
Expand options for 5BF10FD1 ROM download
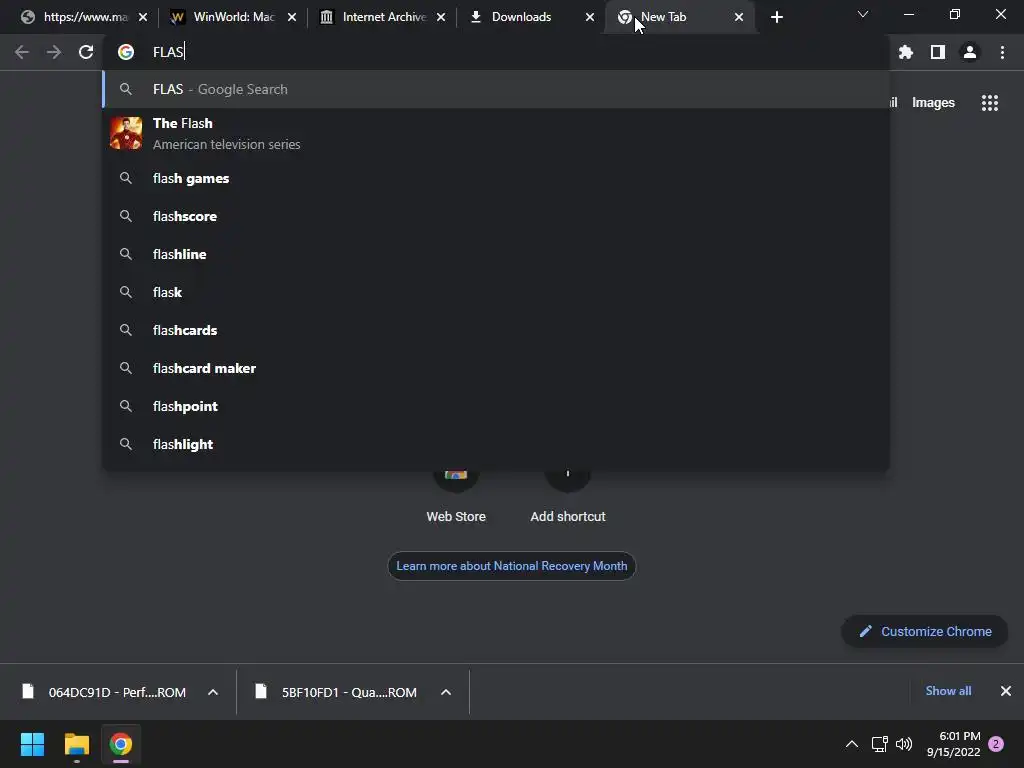coord(446,692)
